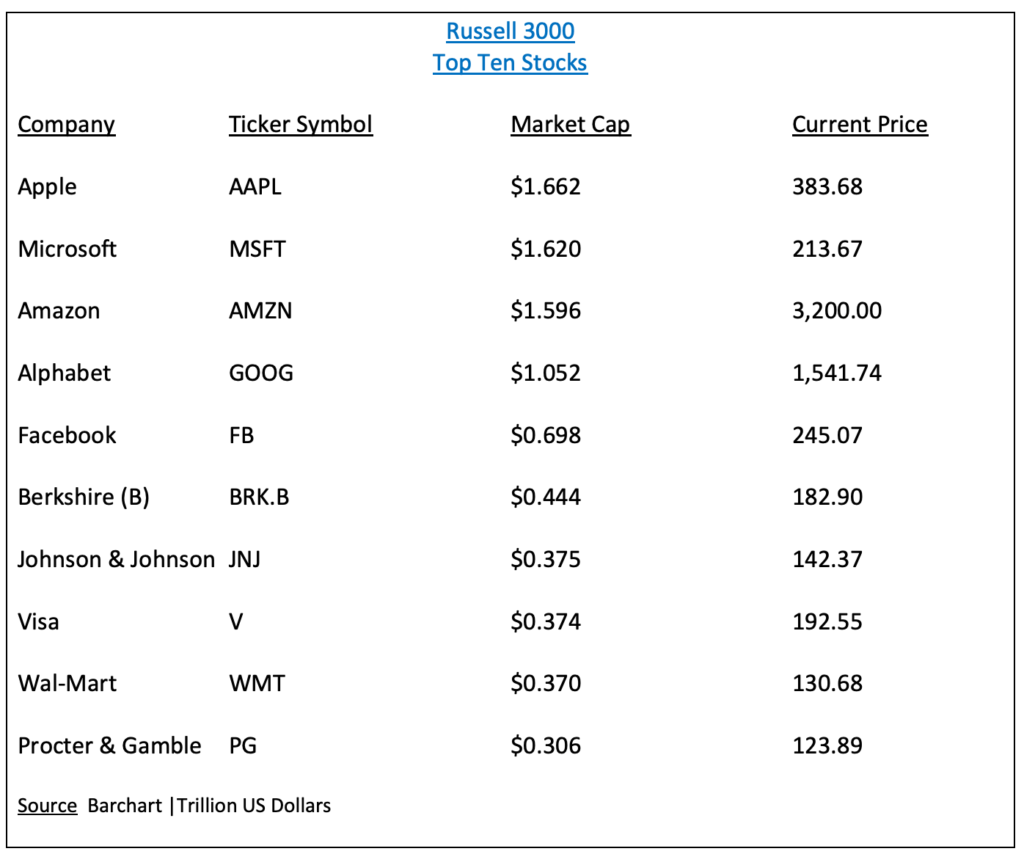Select the Company column header
1024x854 pixels.
click(67, 124)
